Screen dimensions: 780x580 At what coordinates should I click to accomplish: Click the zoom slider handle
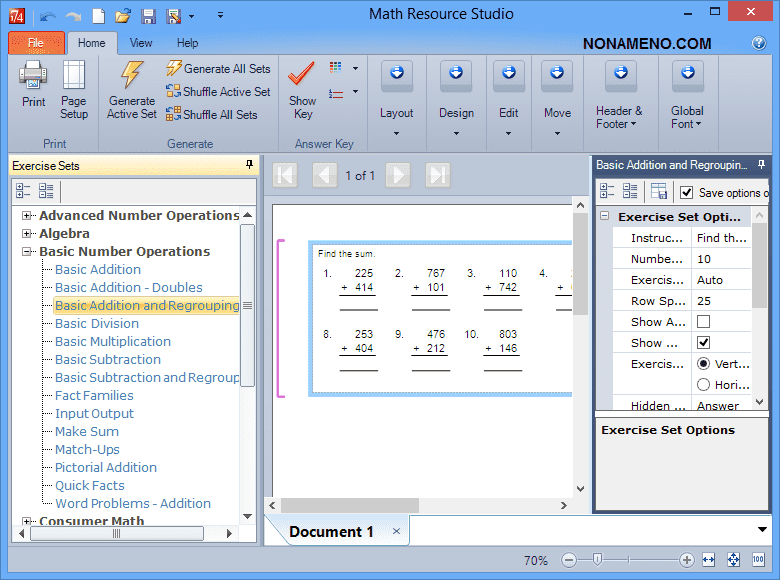[x=597, y=560]
